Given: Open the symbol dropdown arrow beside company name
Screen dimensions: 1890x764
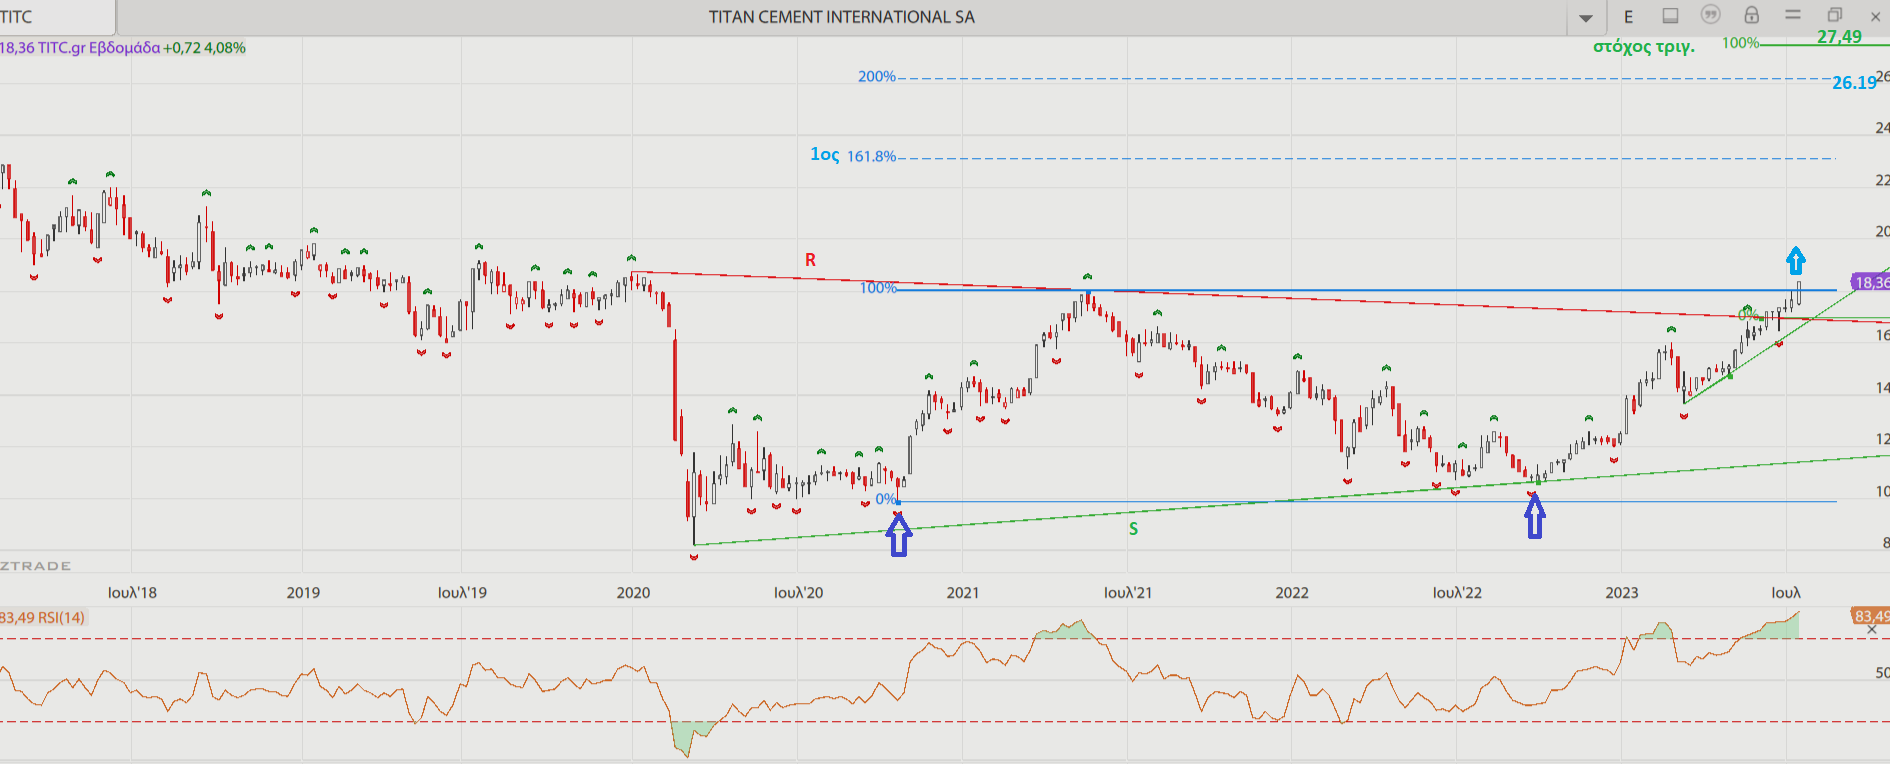Looking at the screenshot, I should (1586, 18).
